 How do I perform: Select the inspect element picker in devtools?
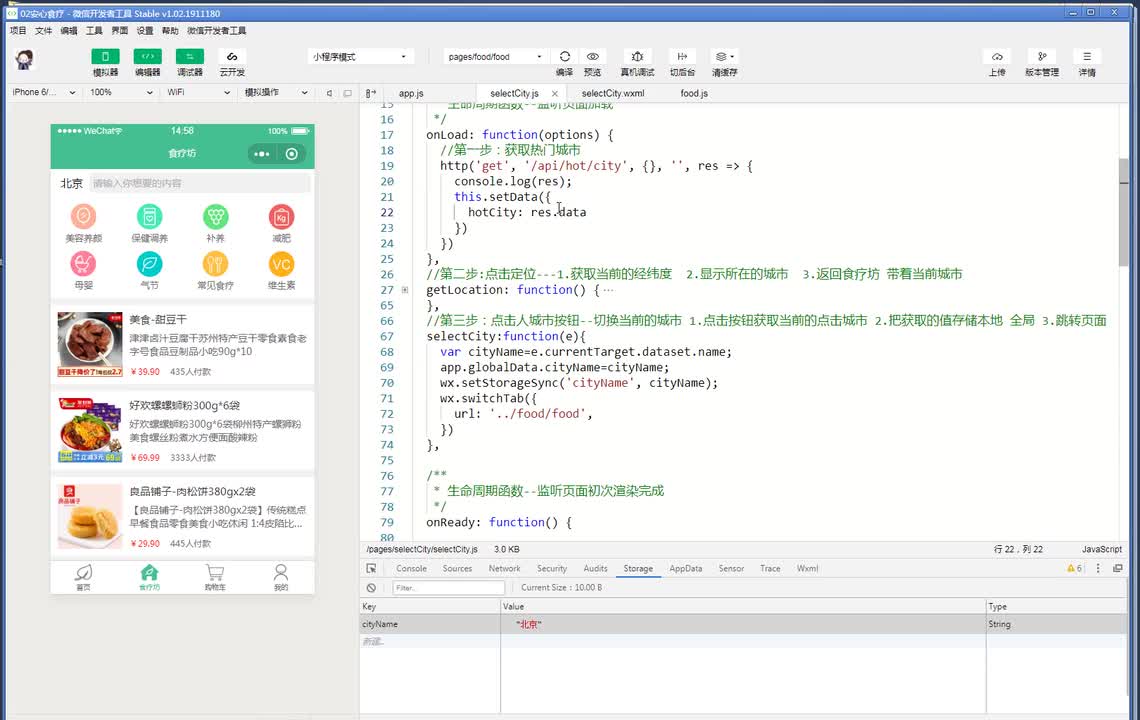click(373, 568)
